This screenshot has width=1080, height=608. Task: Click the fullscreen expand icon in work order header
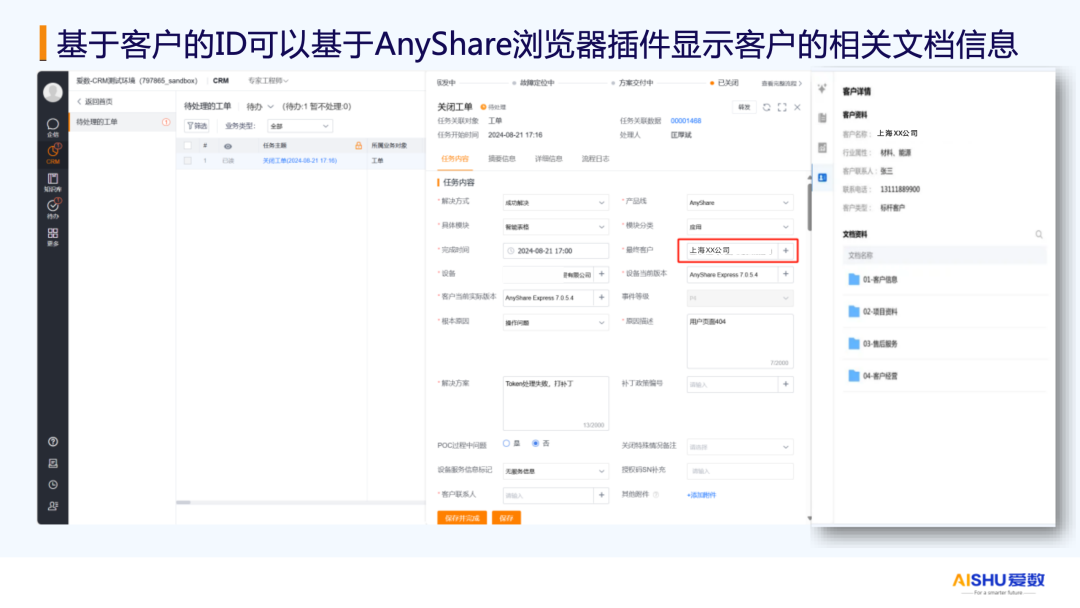(782, 107)
